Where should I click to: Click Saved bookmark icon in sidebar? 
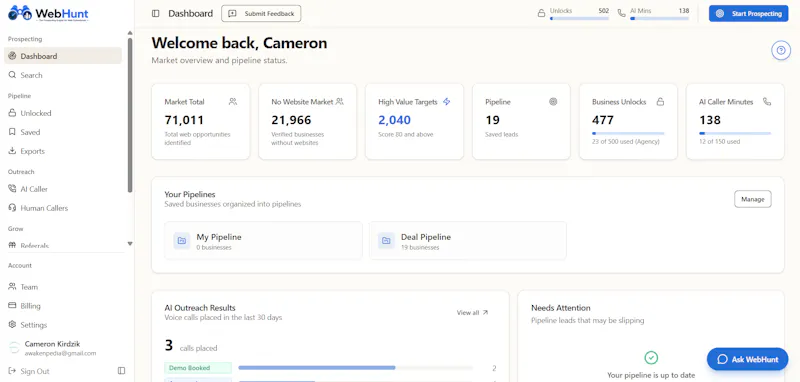12,132
